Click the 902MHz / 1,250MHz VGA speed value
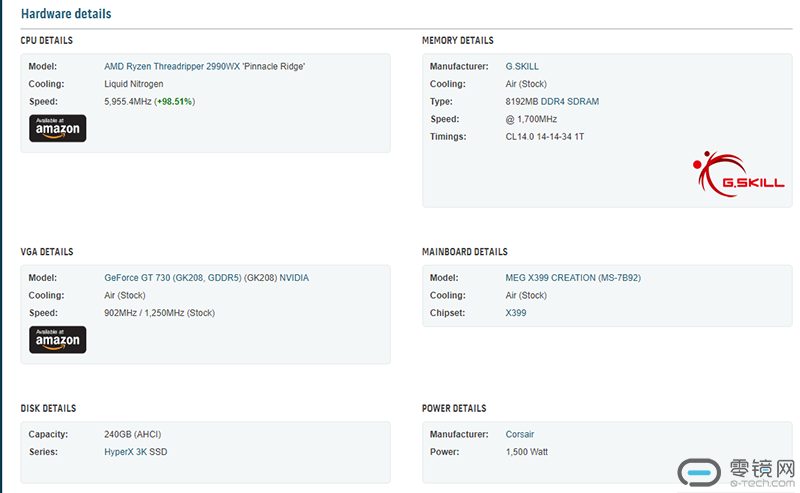Viewport: 800px width, 493px height. tap(159, 313)
